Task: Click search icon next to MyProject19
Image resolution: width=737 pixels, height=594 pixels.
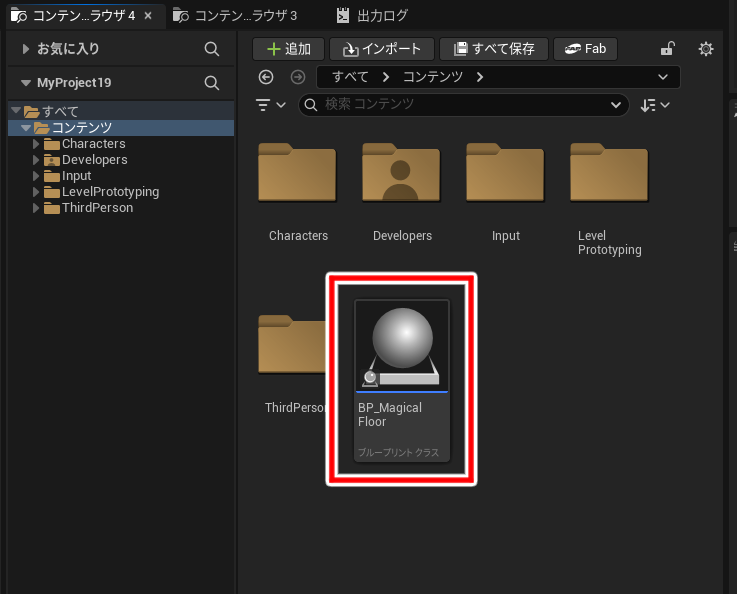Action: pos(212,83)
